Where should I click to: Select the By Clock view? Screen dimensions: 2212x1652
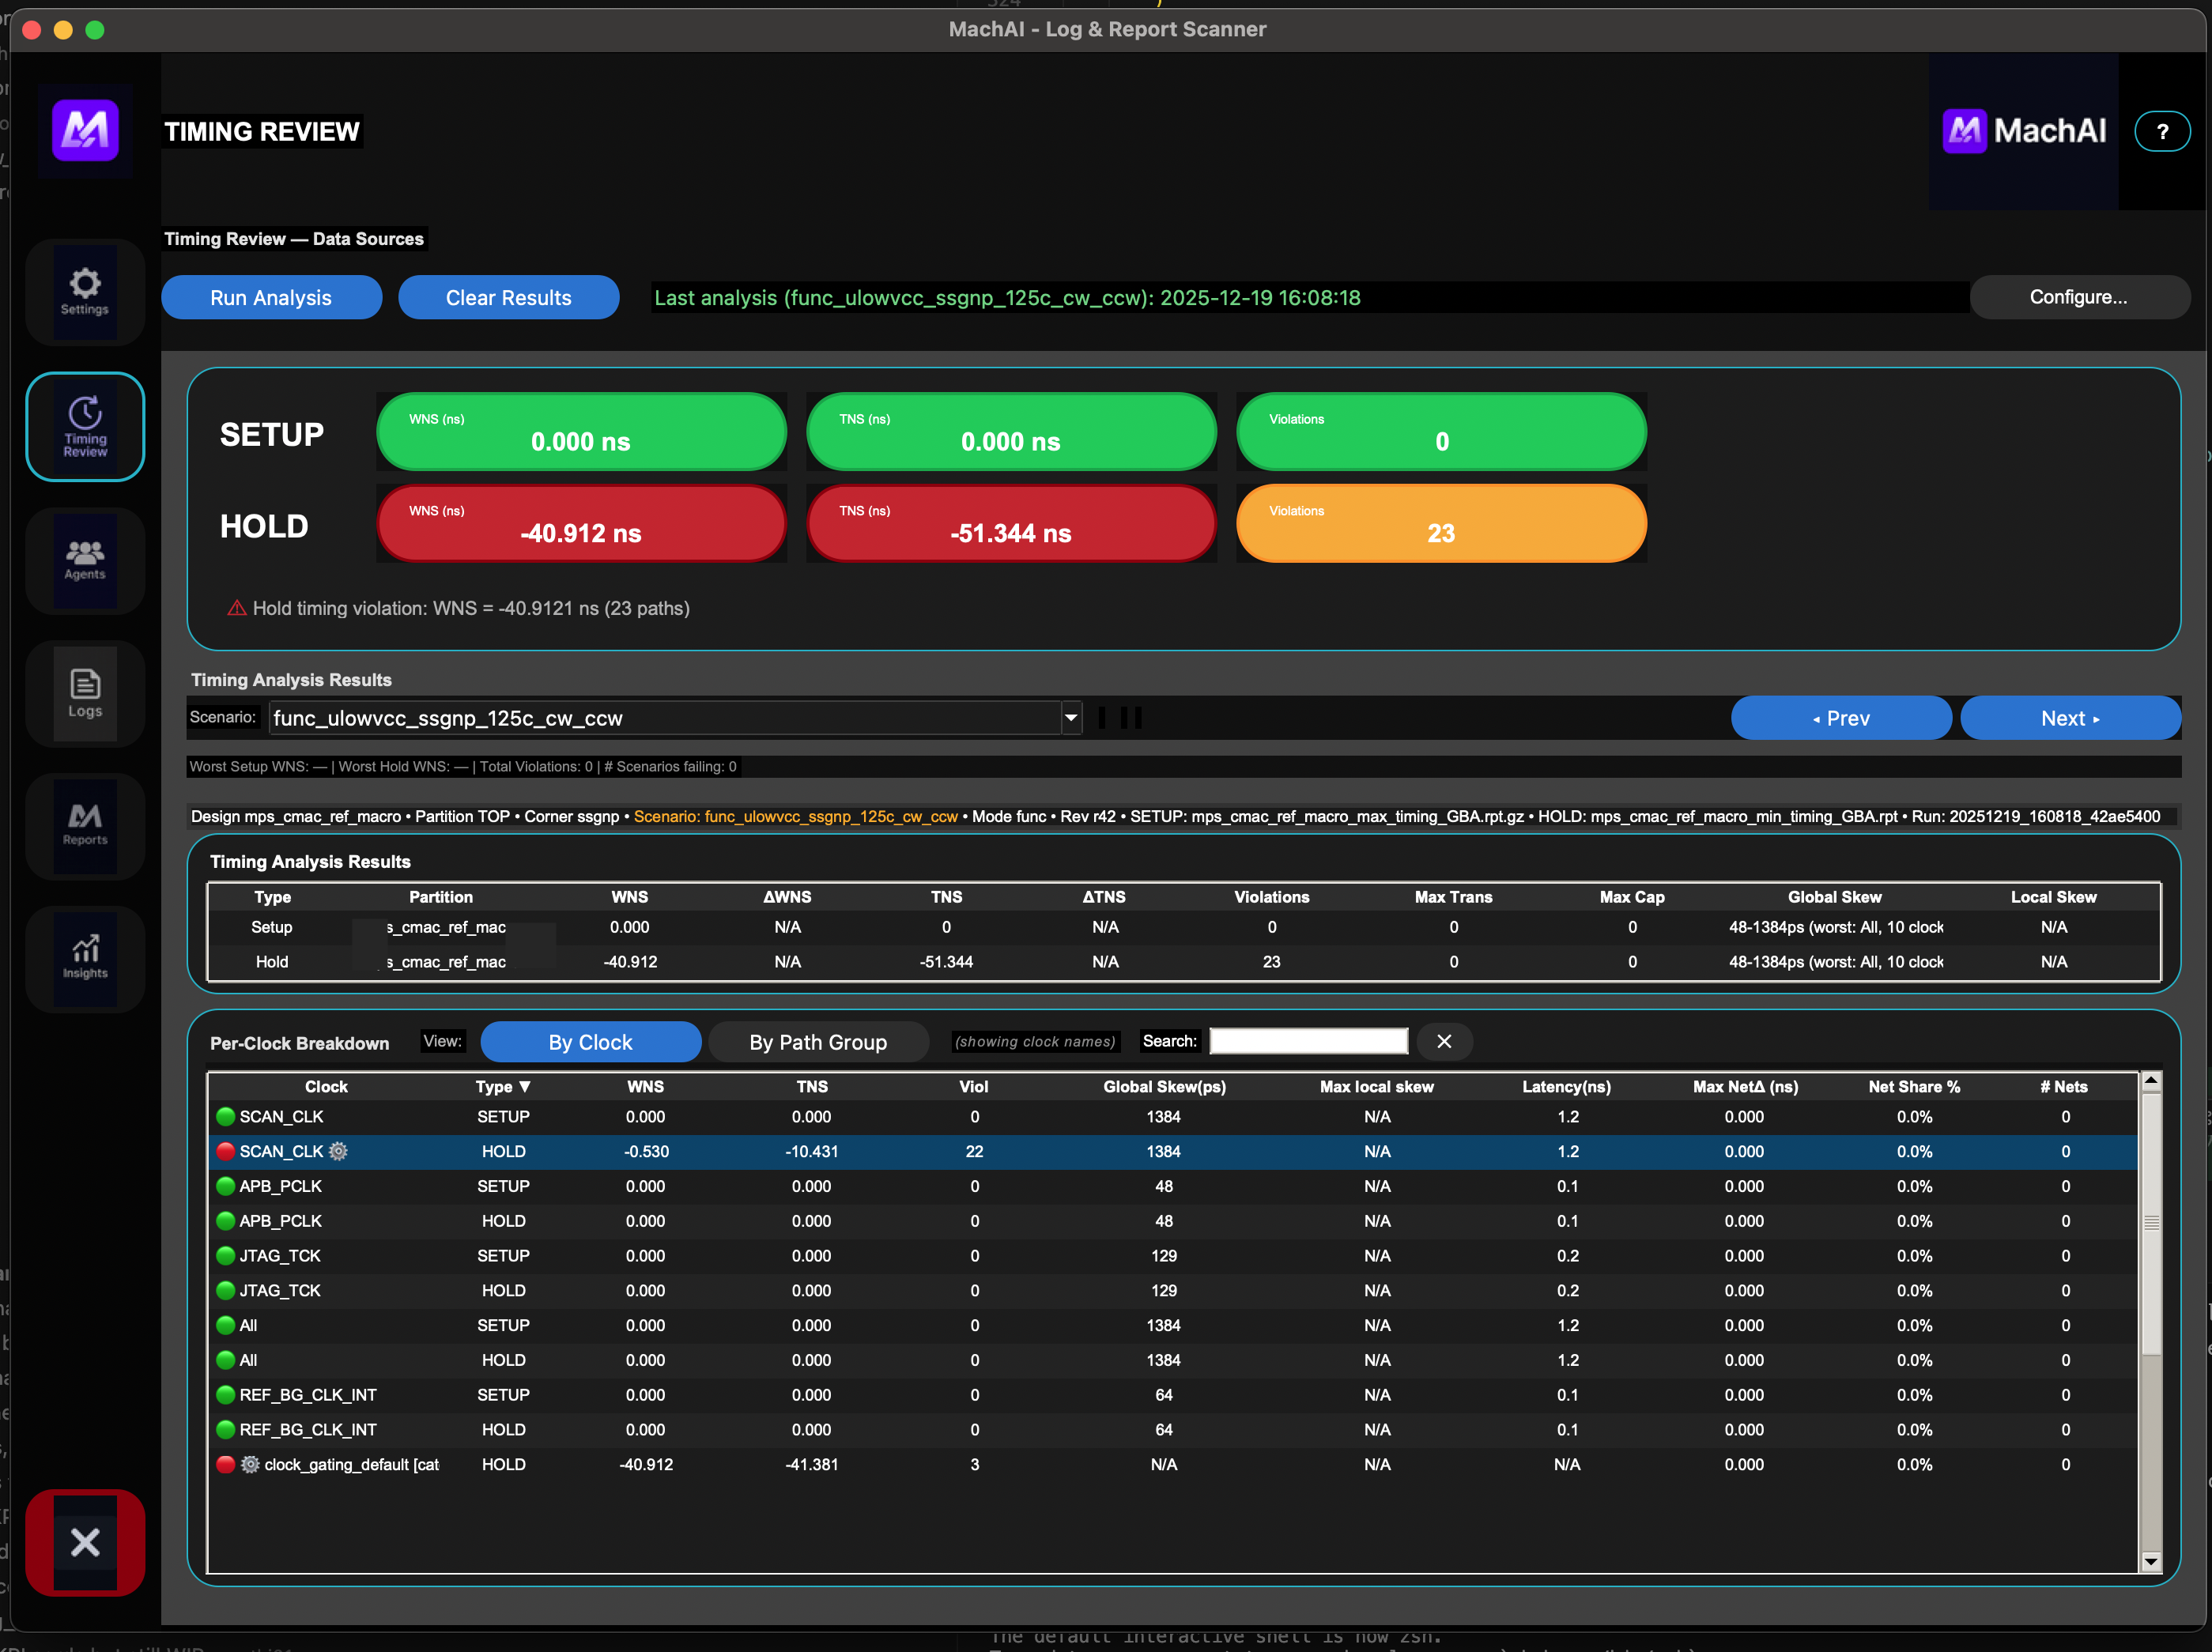pyautogui.click(x=590, y=1041)
